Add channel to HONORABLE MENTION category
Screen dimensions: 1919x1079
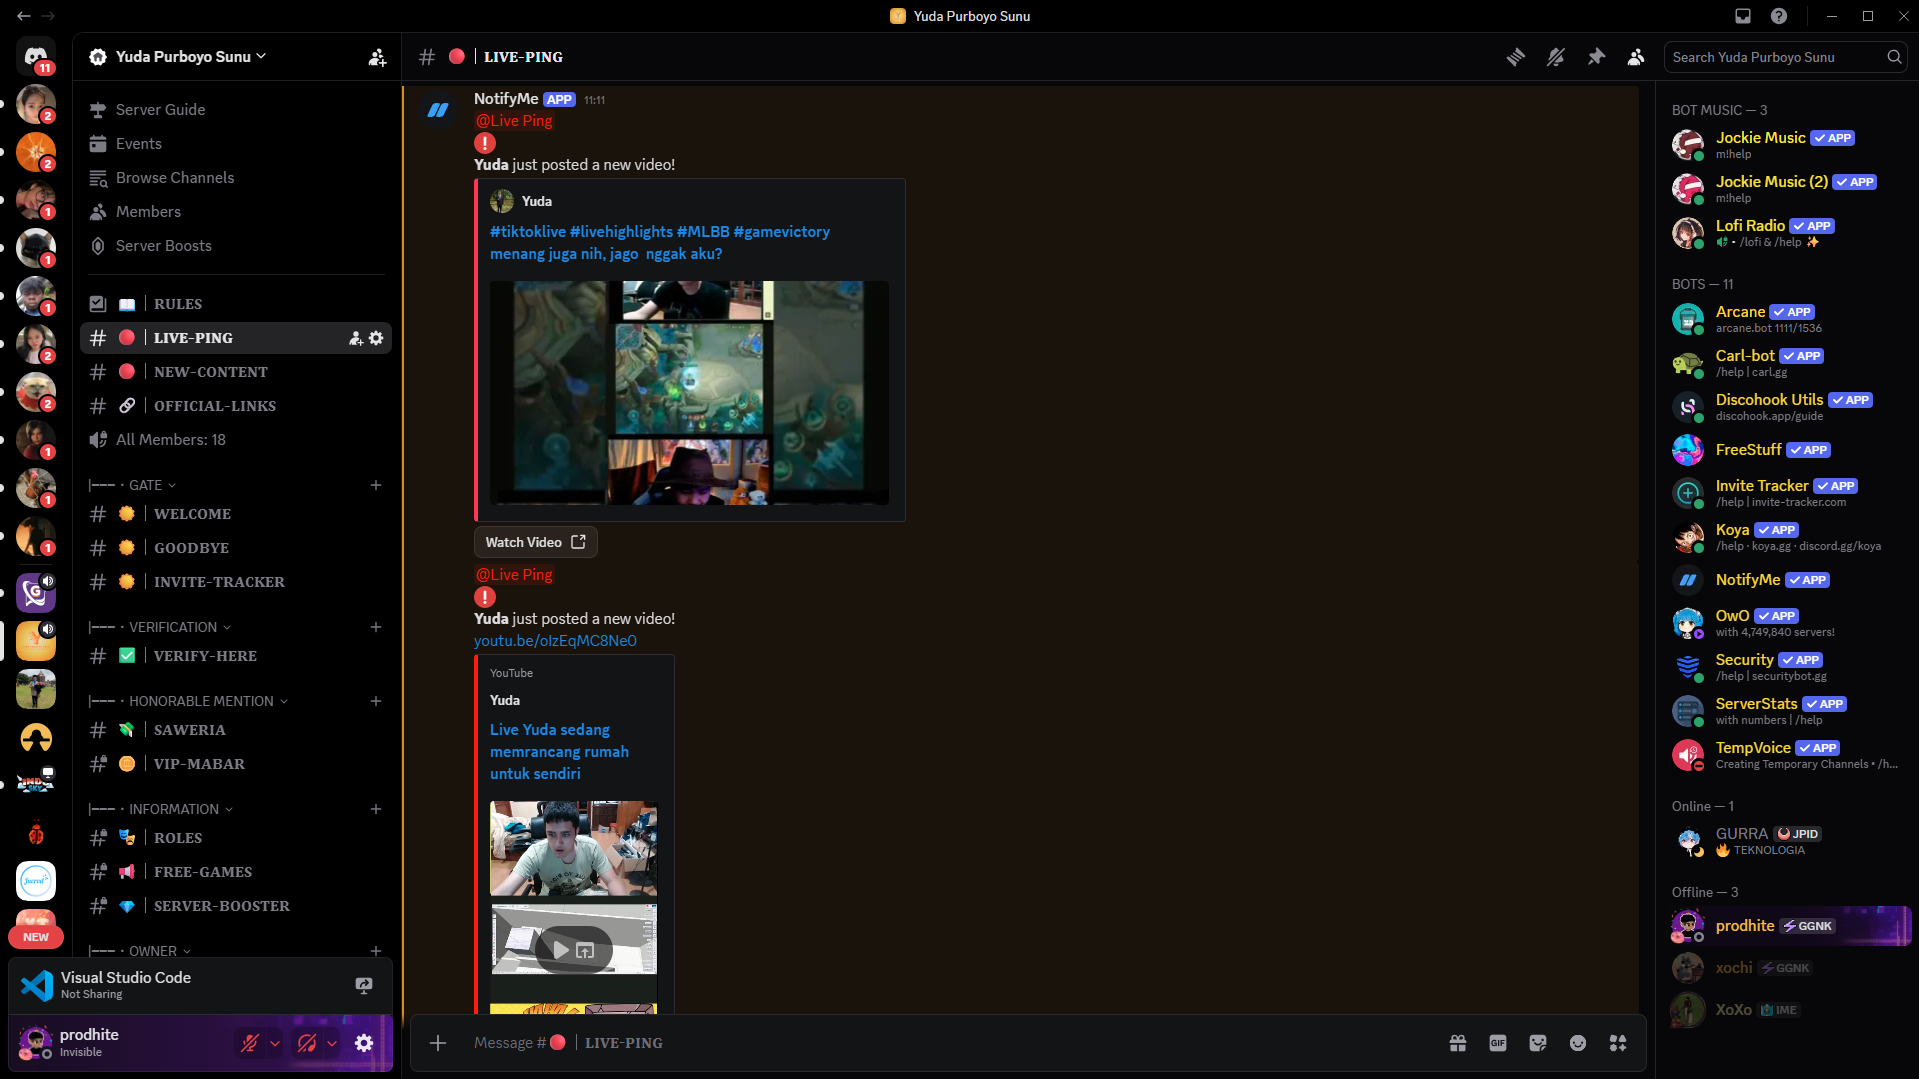[x=376, y=701]
